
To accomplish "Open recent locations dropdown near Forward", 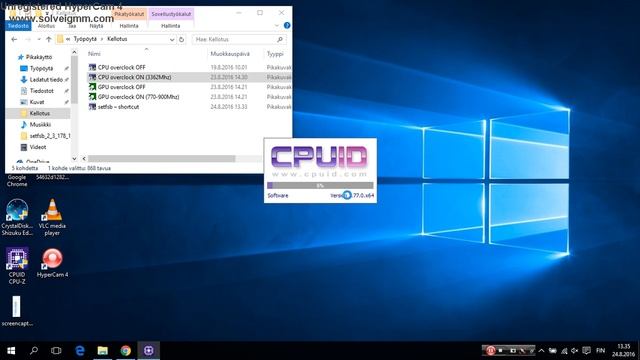I will 39,40.
